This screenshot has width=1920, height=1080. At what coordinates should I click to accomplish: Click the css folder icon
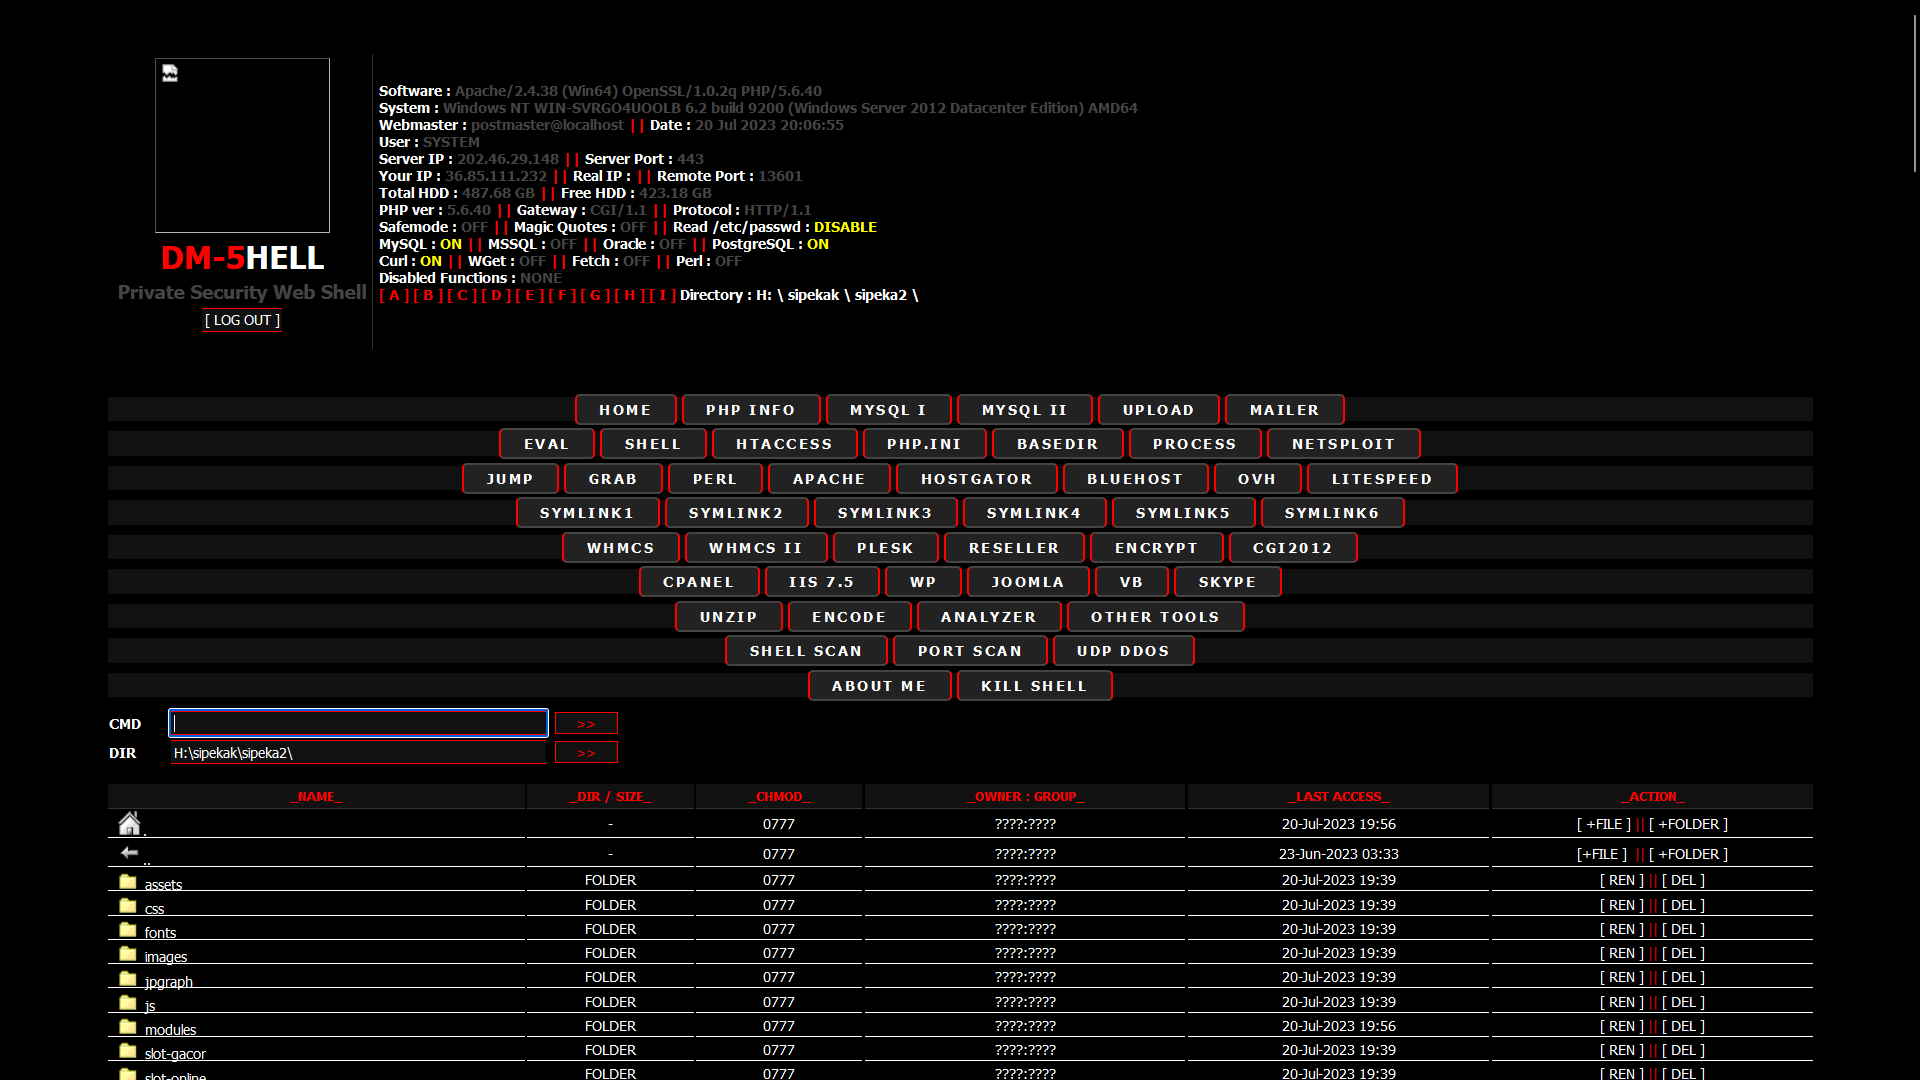128,905
